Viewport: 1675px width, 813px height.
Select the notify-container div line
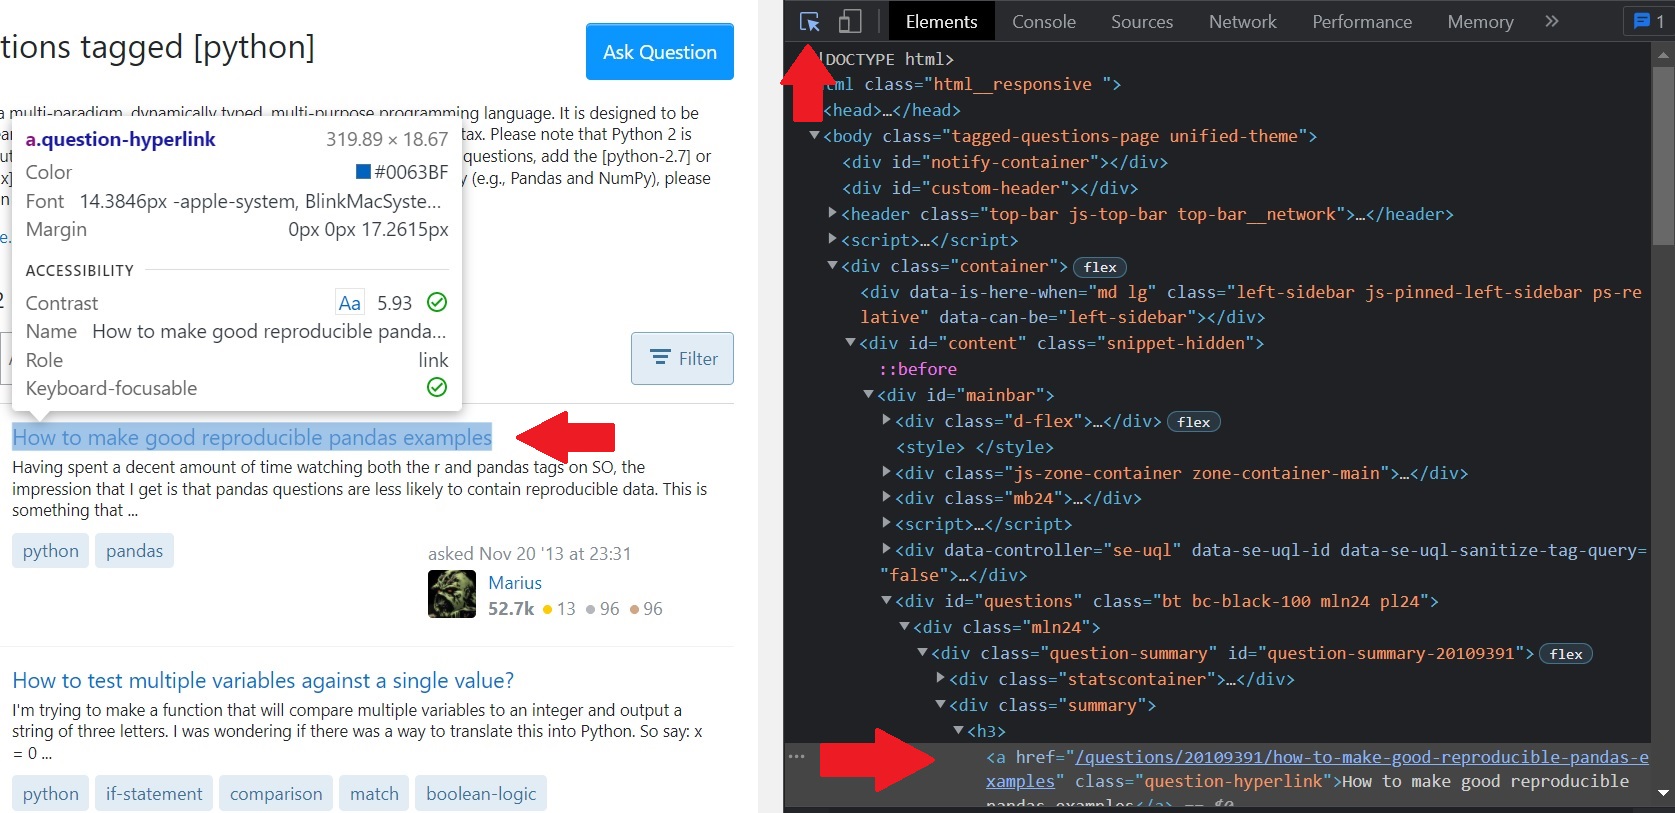[1005, 161]
